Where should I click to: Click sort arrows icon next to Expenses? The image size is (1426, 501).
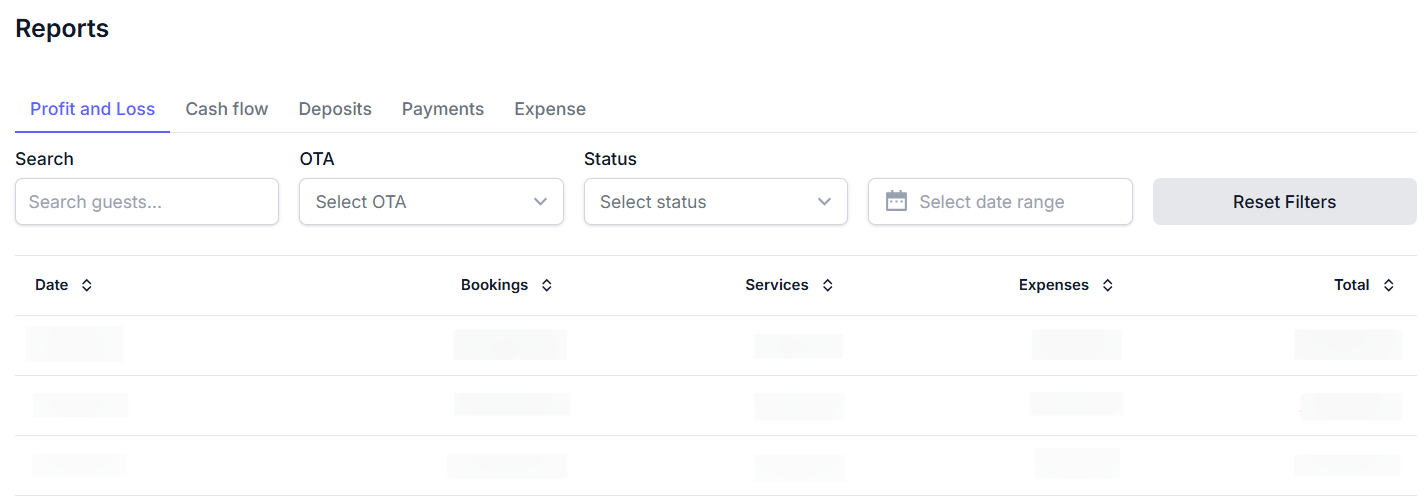coord(1108,285)
